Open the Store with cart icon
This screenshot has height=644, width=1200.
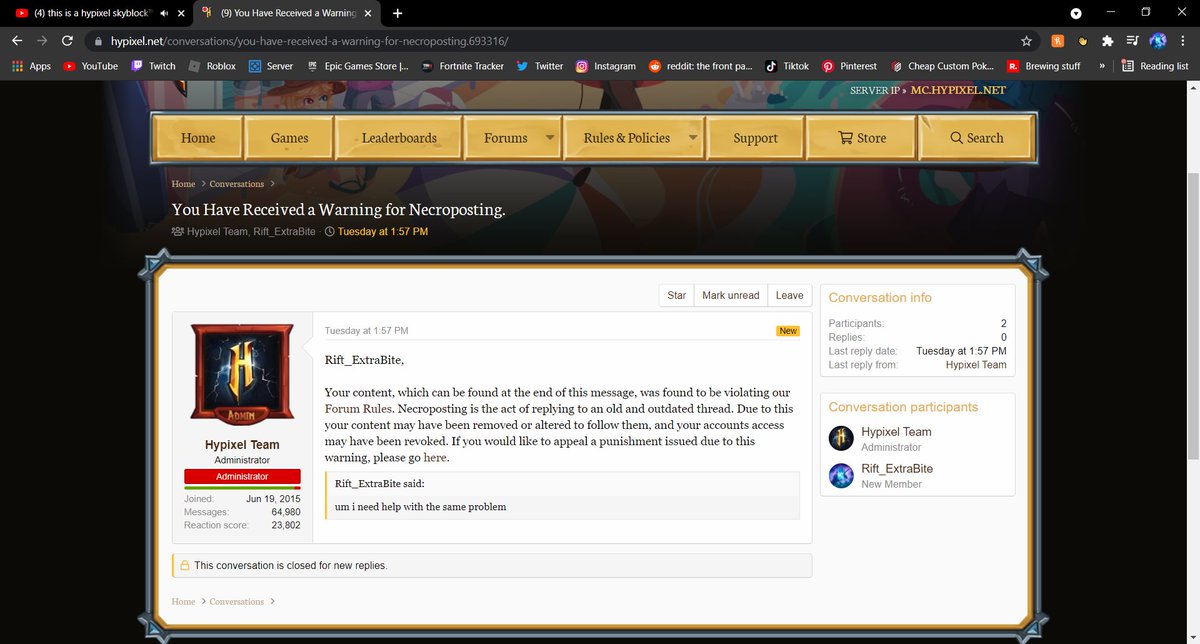pos(862,138)
